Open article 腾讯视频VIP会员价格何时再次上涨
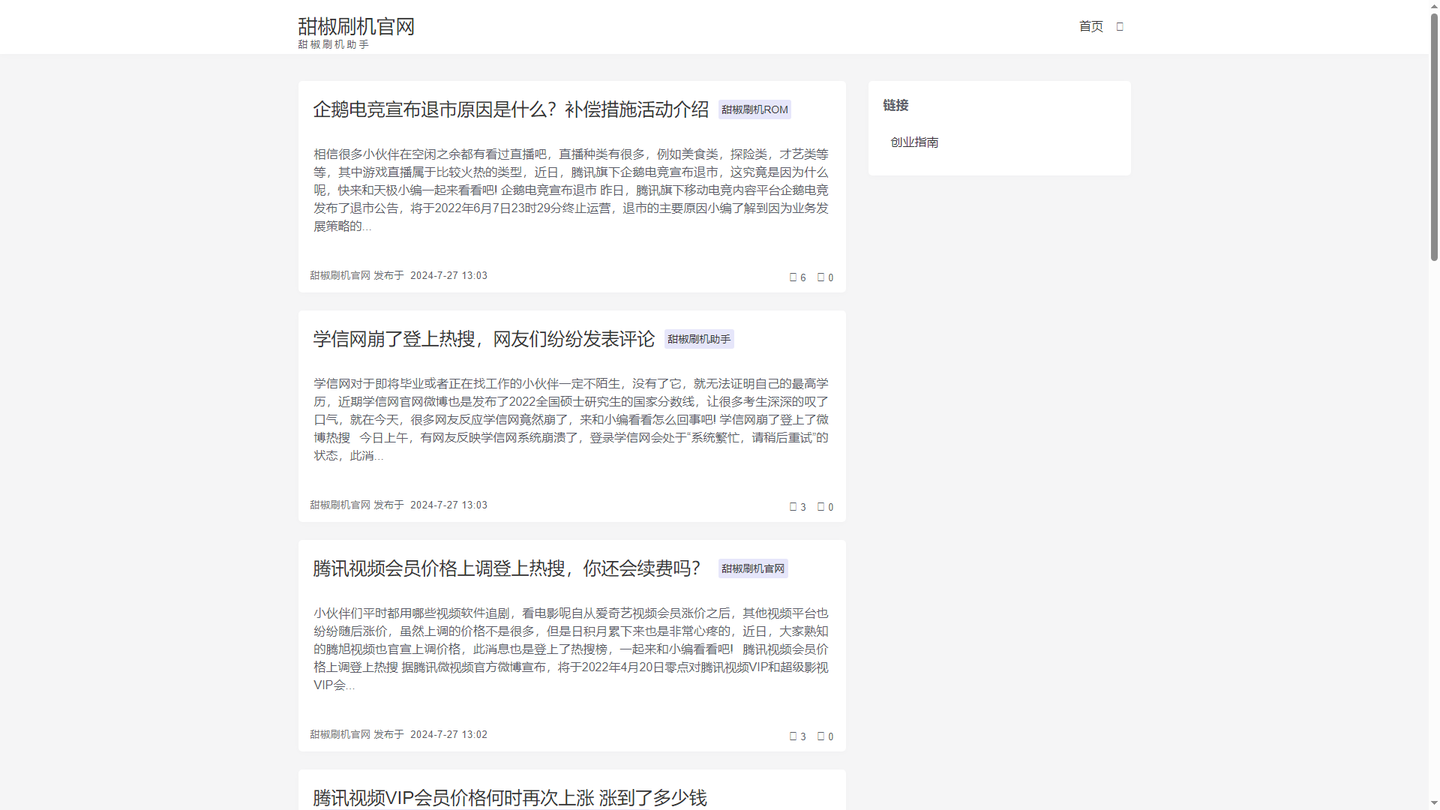This screenshot has width=1440, height=810. pyautogui.click(x=510, y=798)
